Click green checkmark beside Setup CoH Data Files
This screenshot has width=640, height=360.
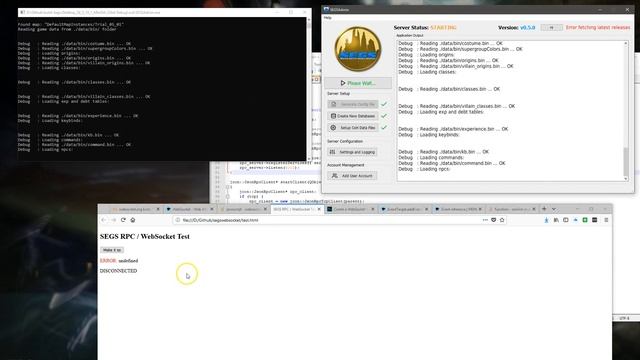(384, 128)
